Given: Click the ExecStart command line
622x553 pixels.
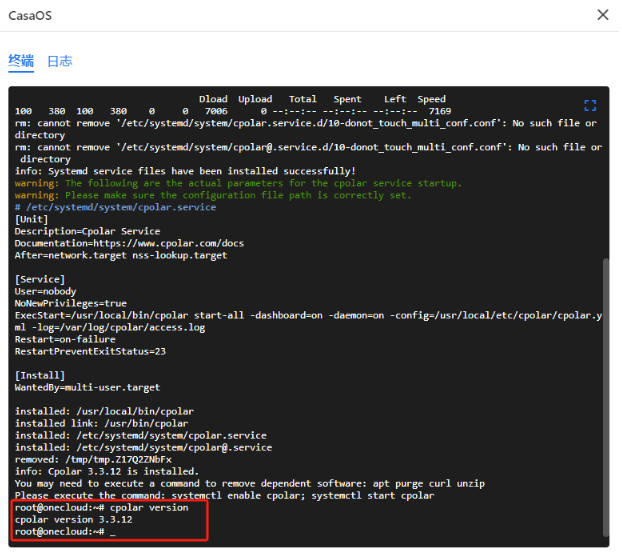Looking at the screenshot, I should pyautogui.click(x=300, y=315).
